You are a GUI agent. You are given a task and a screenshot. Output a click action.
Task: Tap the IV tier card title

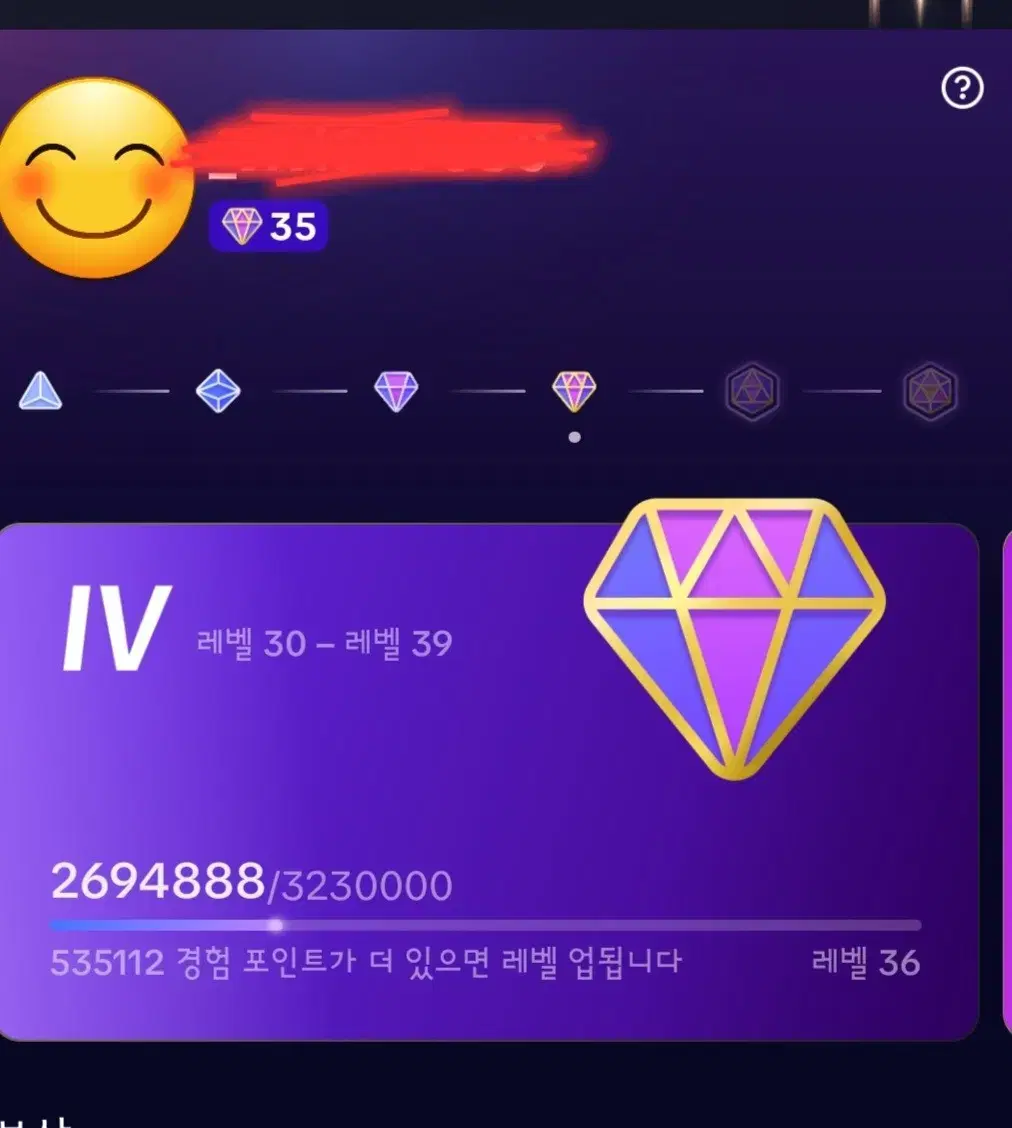[115, 627]
